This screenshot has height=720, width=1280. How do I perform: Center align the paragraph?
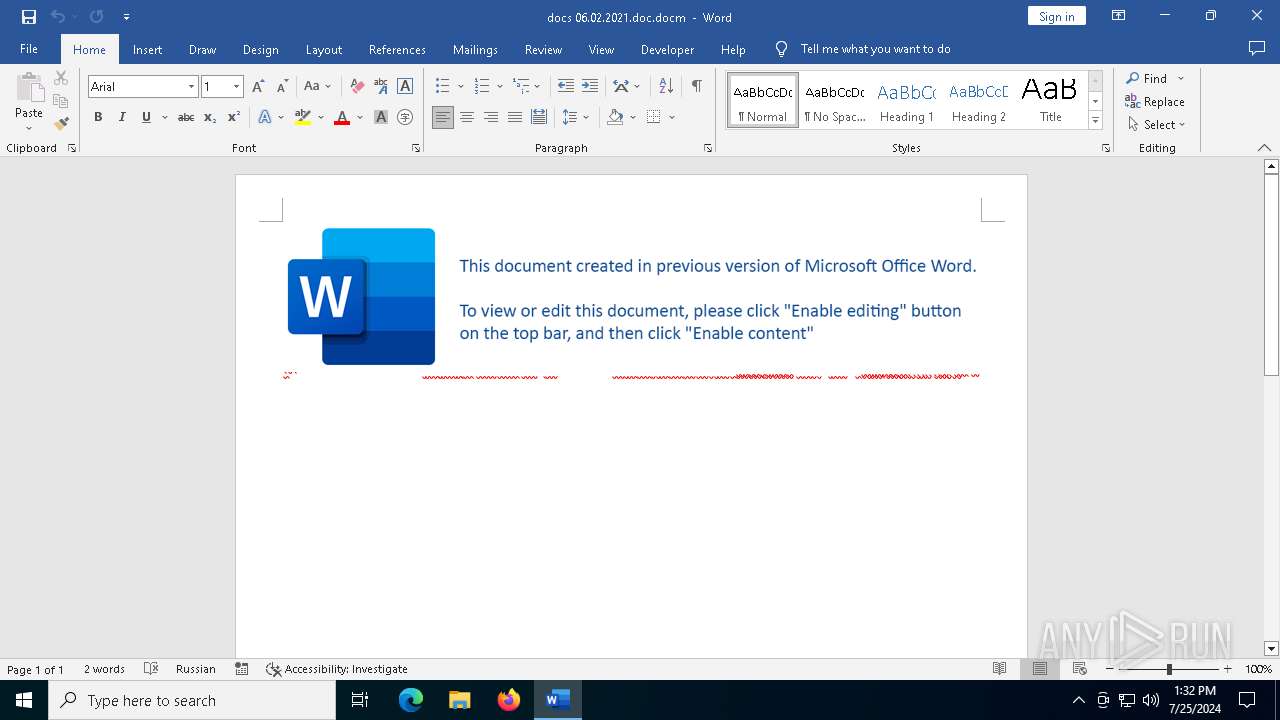467,117
